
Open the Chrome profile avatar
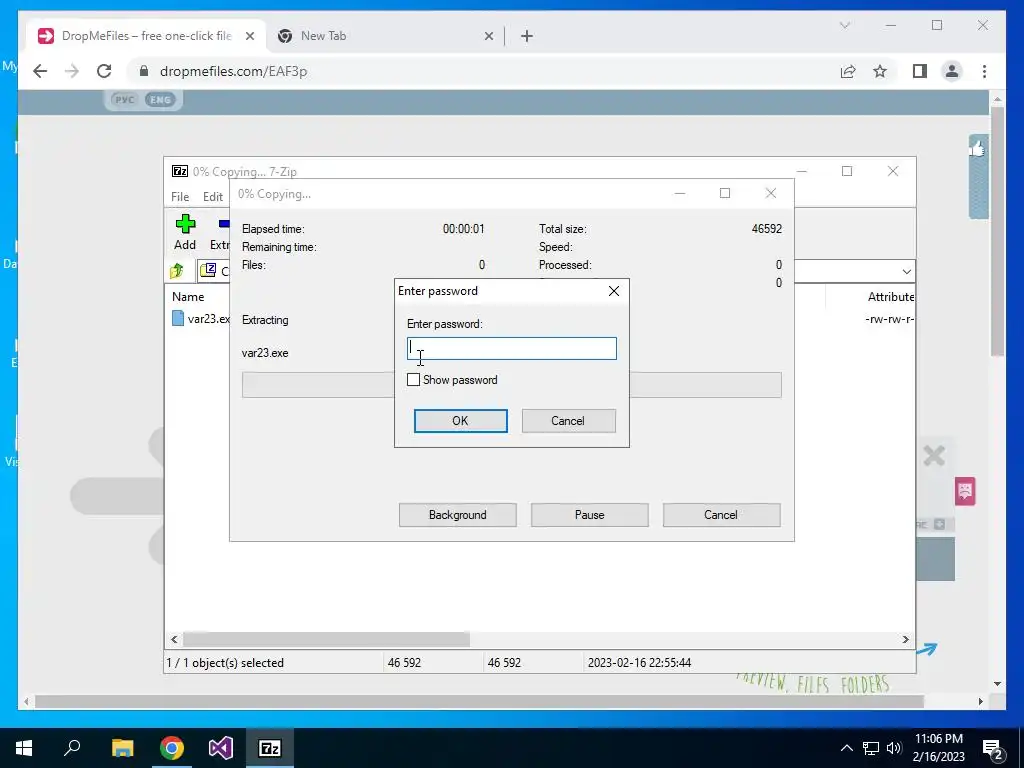tap(952, 71)
